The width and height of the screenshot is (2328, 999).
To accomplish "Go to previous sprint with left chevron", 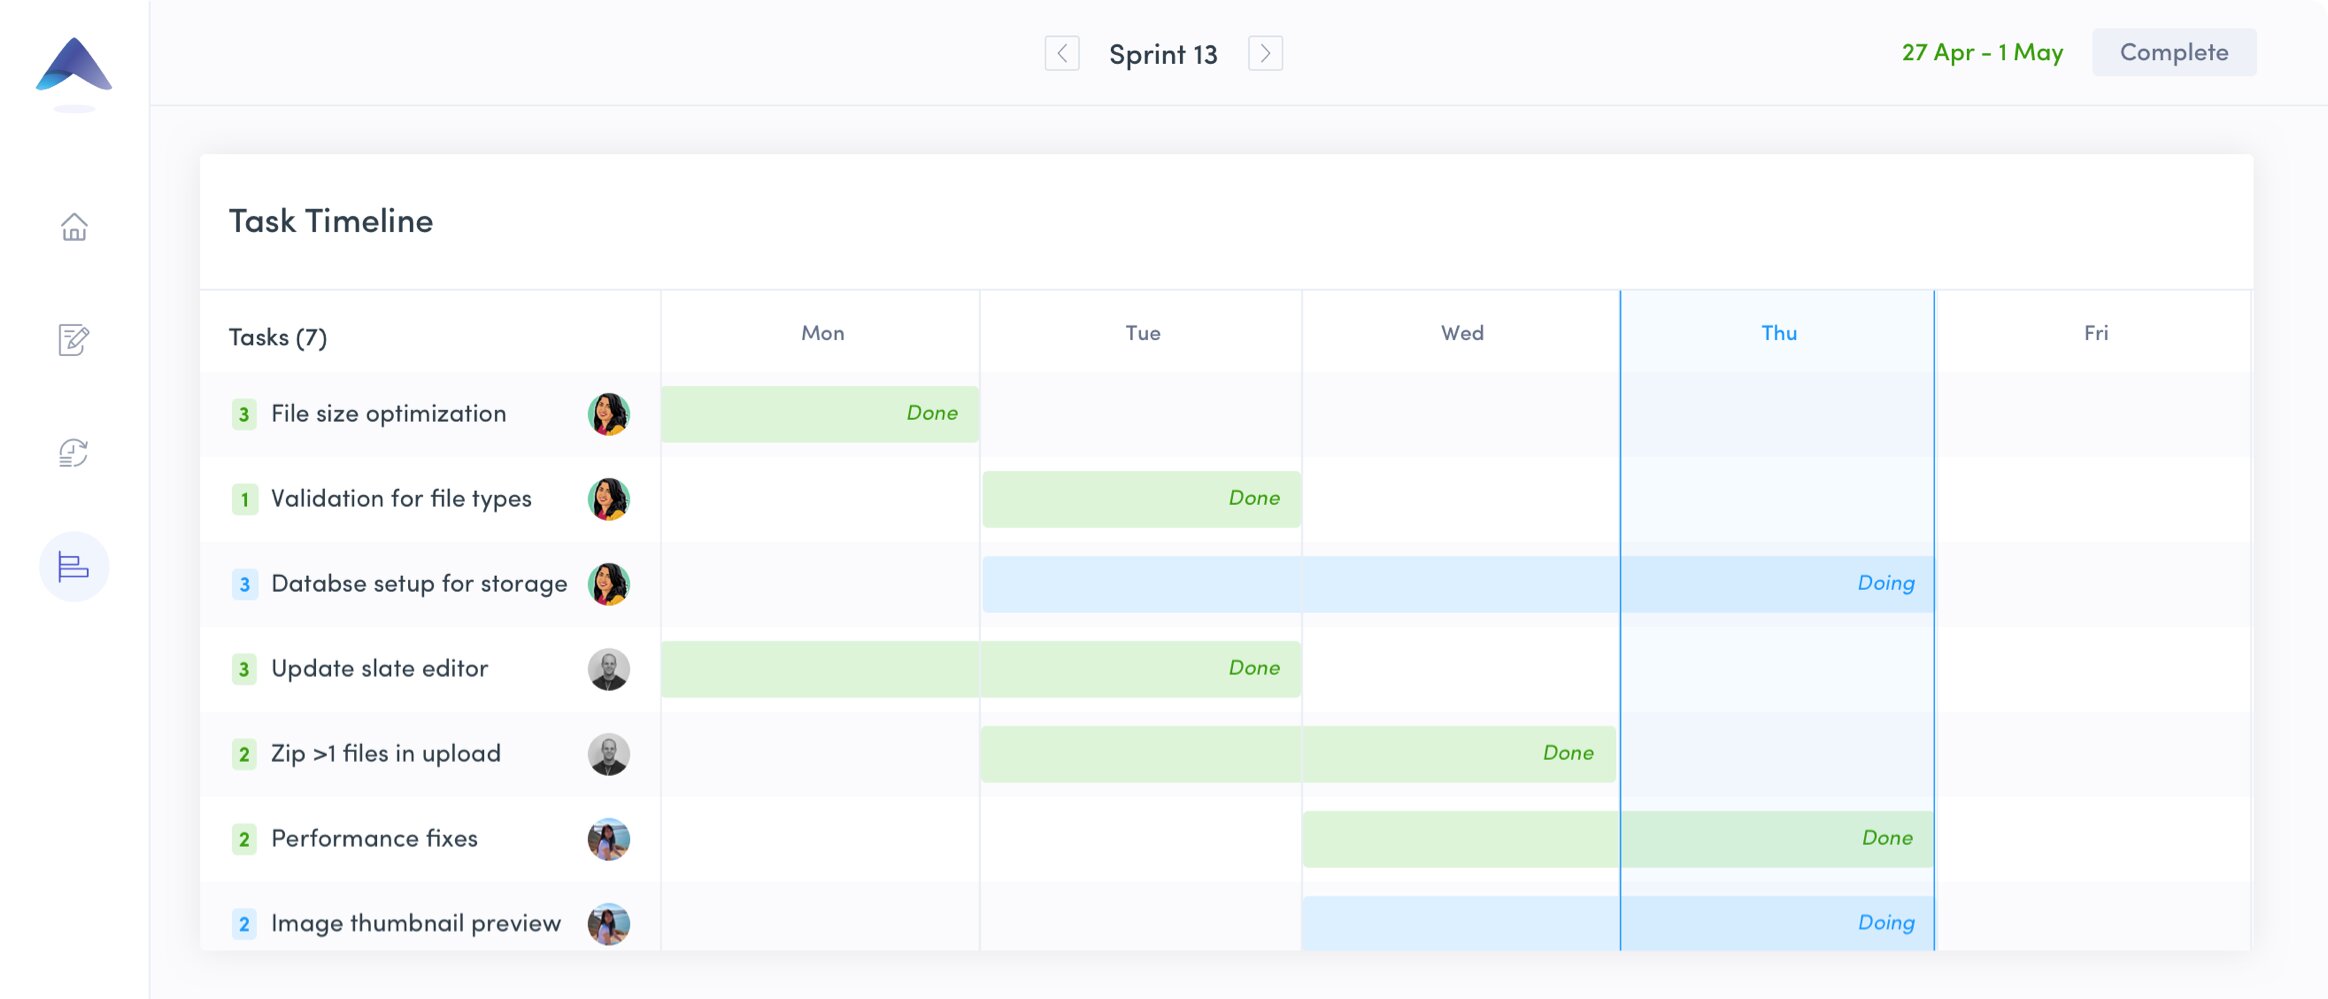I will point(1062,53).
